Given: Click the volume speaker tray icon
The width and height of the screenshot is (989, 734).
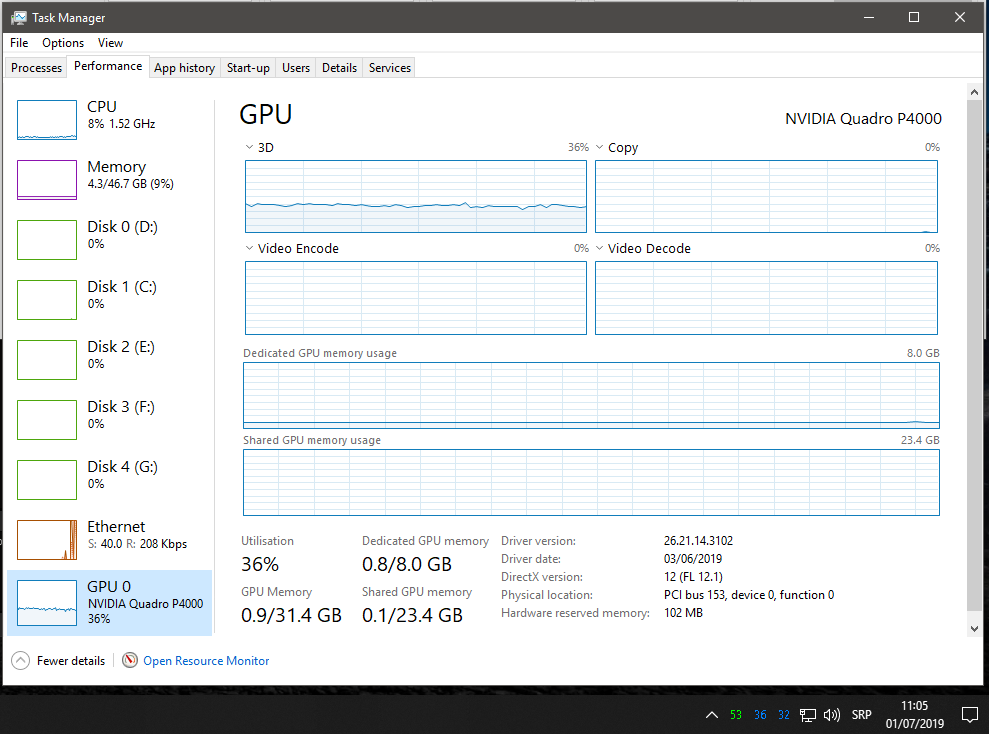Looking at the screenshot, I should pos(832,715).
